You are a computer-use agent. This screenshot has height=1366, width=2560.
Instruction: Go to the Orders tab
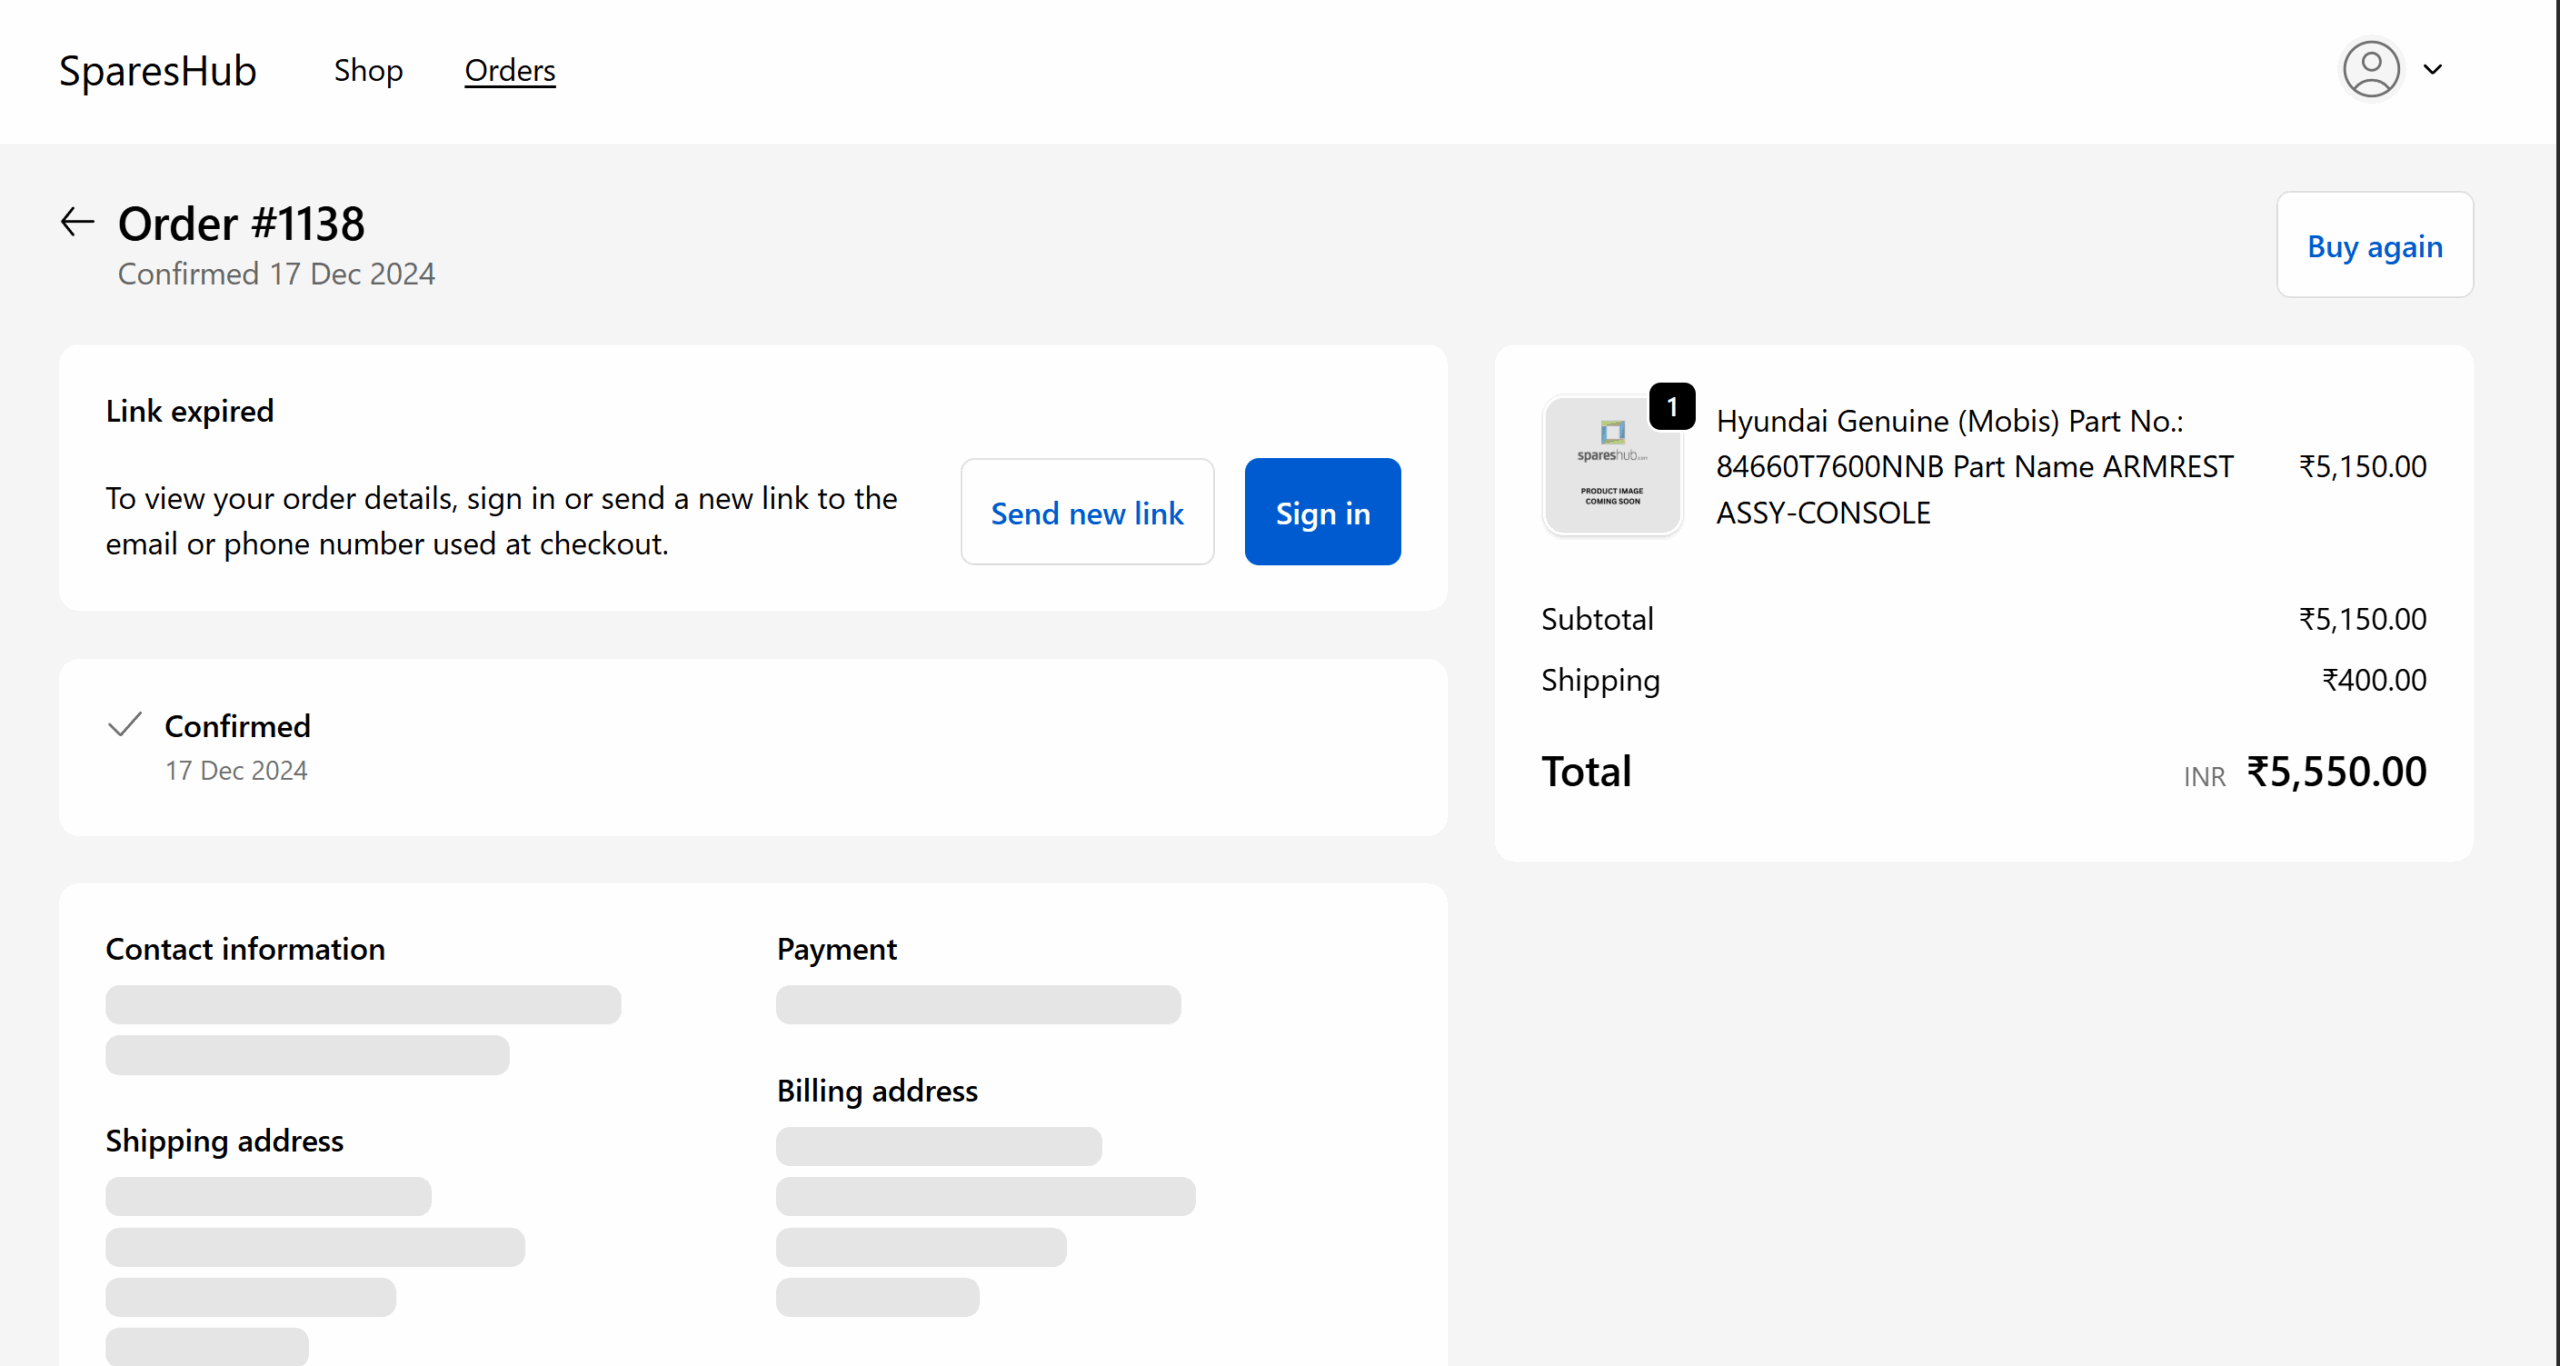coord(509,70)
